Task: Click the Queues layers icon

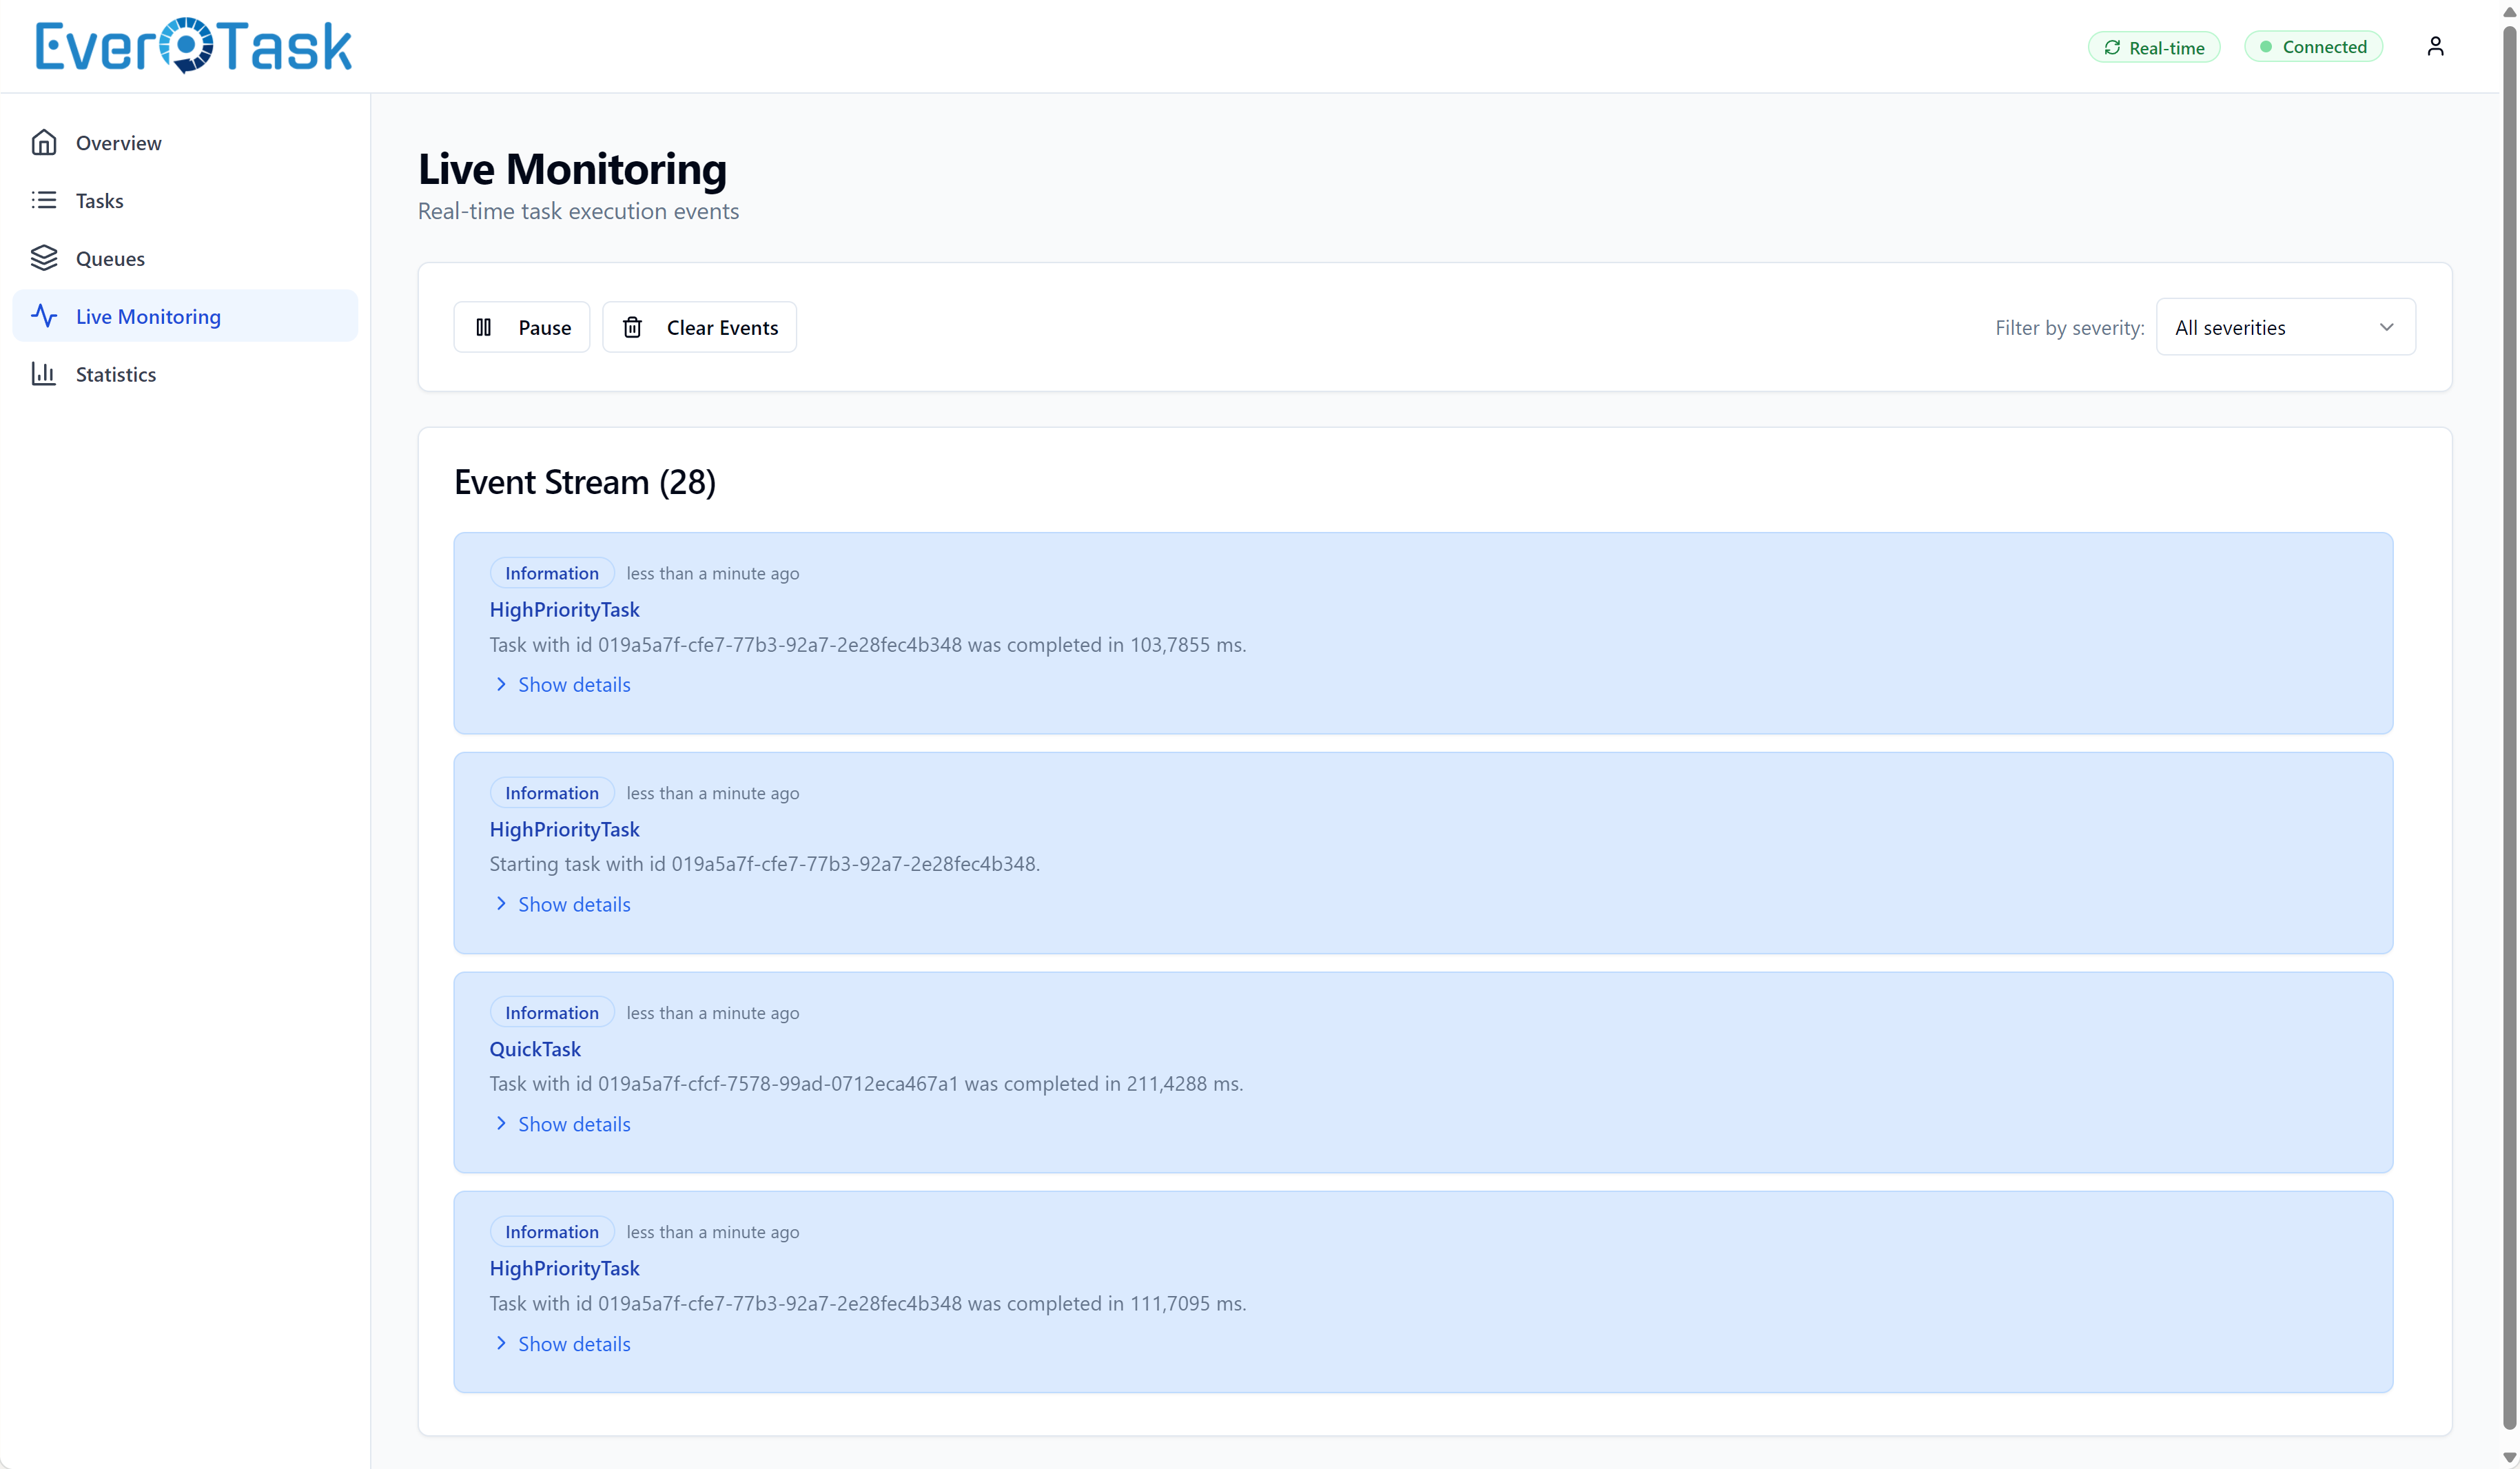Action: click(x=44, y=258)
